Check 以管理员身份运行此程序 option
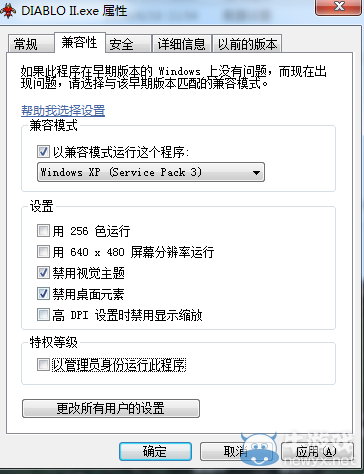The width and height of the screenshot is (364, 474). tap(43, 365)
